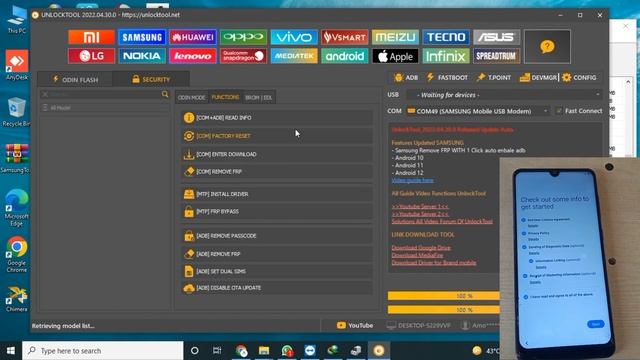Open Task View on the taskbar
The width and height of the screenshot is (640, 360).
coord(217,351)
